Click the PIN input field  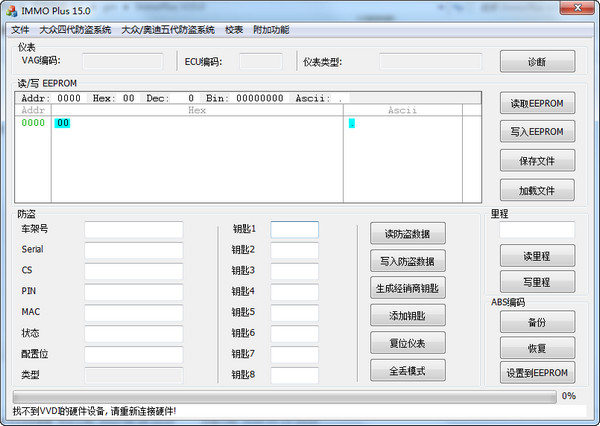(x=134, y=292)
